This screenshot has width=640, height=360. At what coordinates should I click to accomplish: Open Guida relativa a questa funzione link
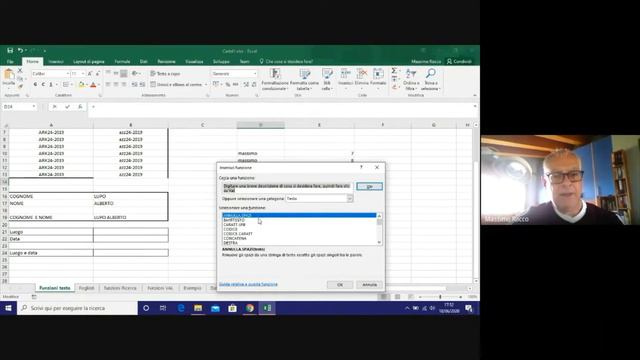pos(248,284)
